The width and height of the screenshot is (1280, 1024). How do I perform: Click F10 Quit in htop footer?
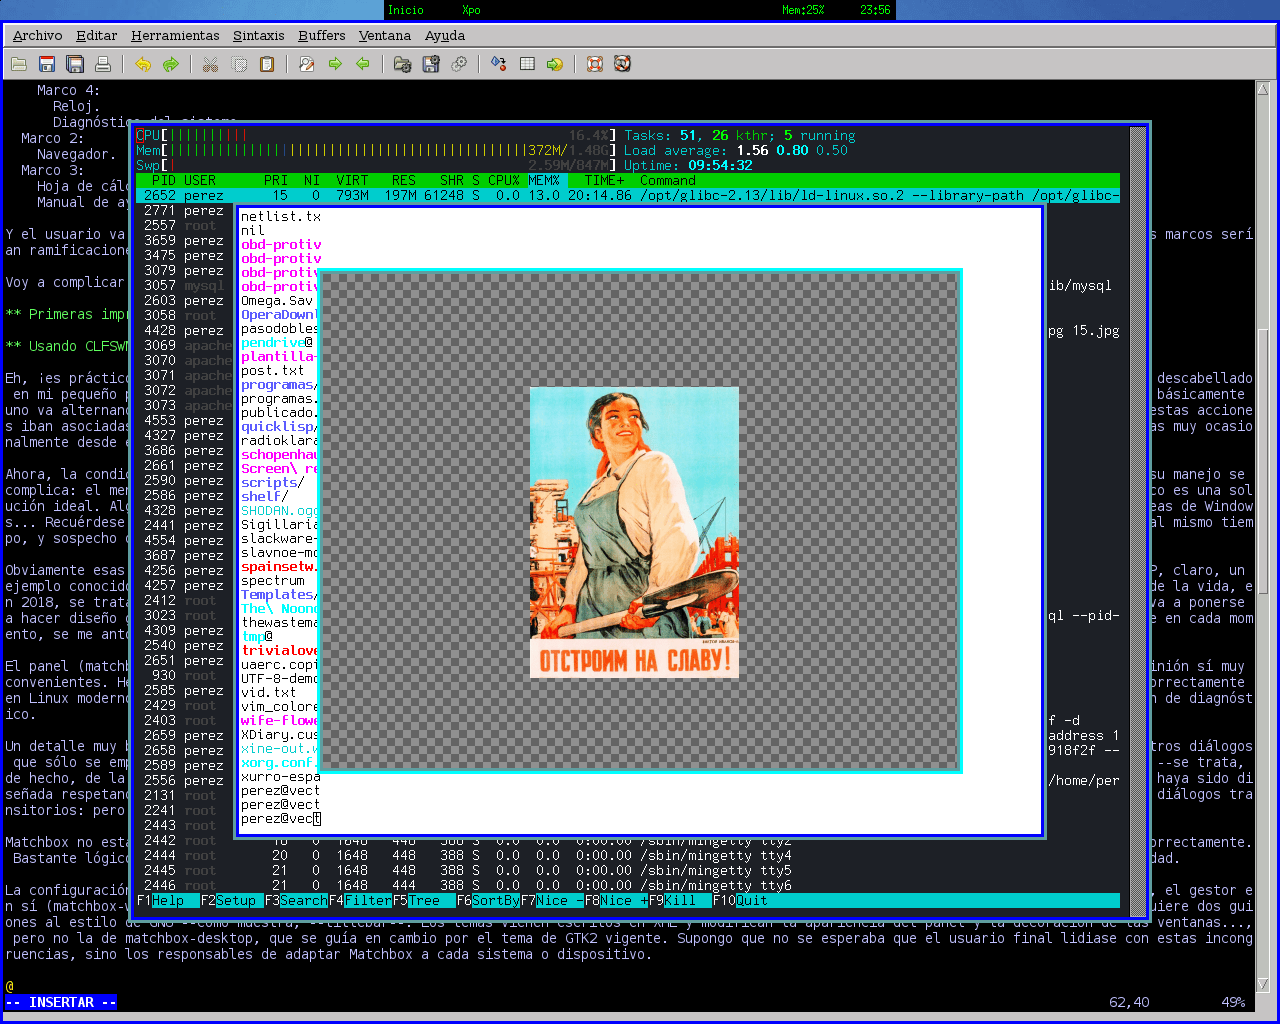[740, 901]
